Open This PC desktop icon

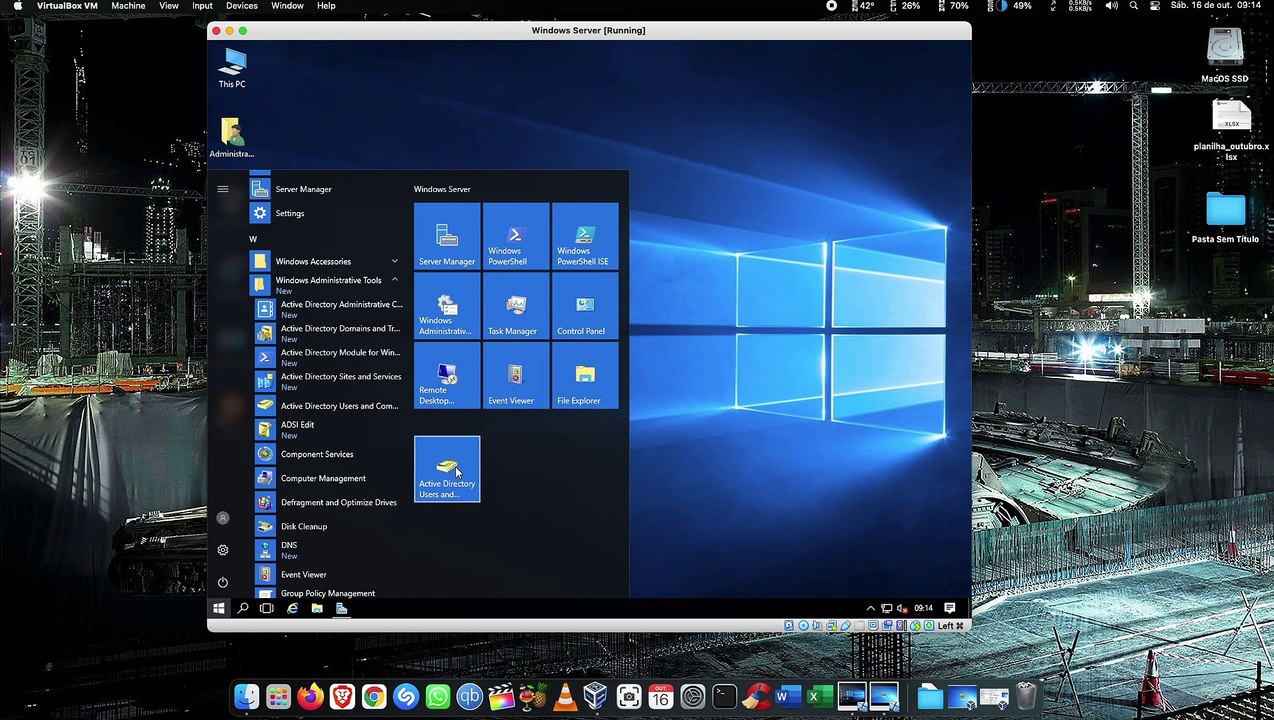click(x=232, y=69)
